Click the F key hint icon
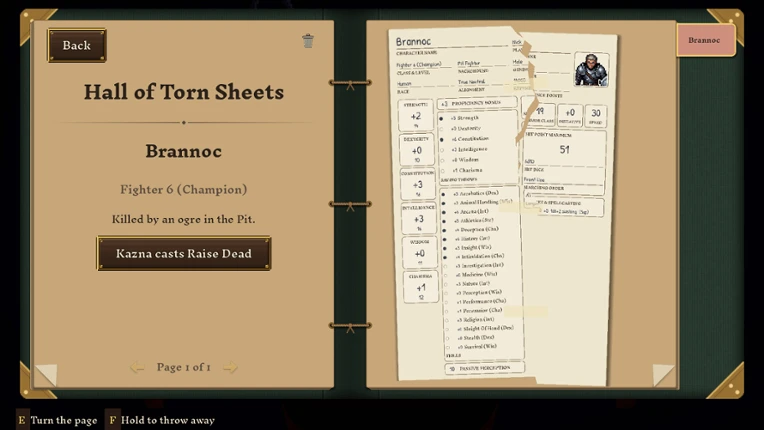The height and width of the screenshot is (430, 764). click(x=113, y=420)
